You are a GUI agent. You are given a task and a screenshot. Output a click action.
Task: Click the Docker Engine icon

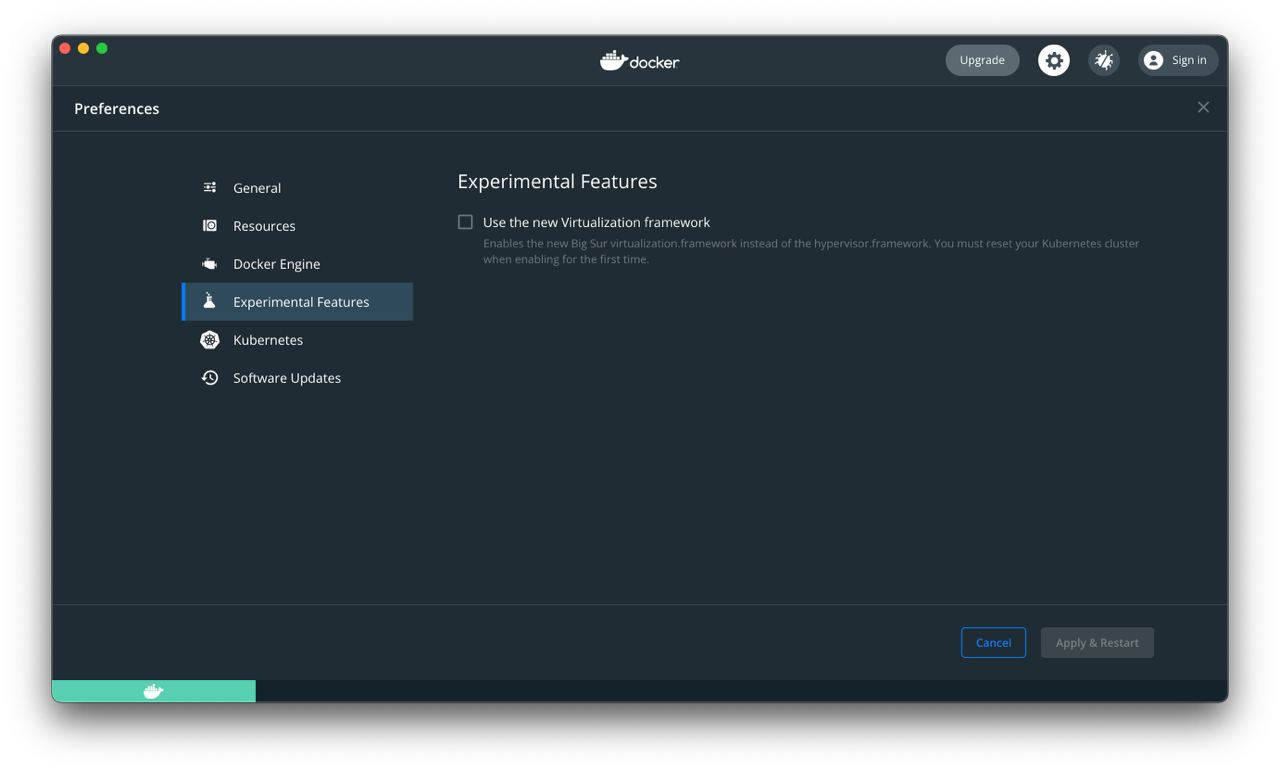click(210, 264)
